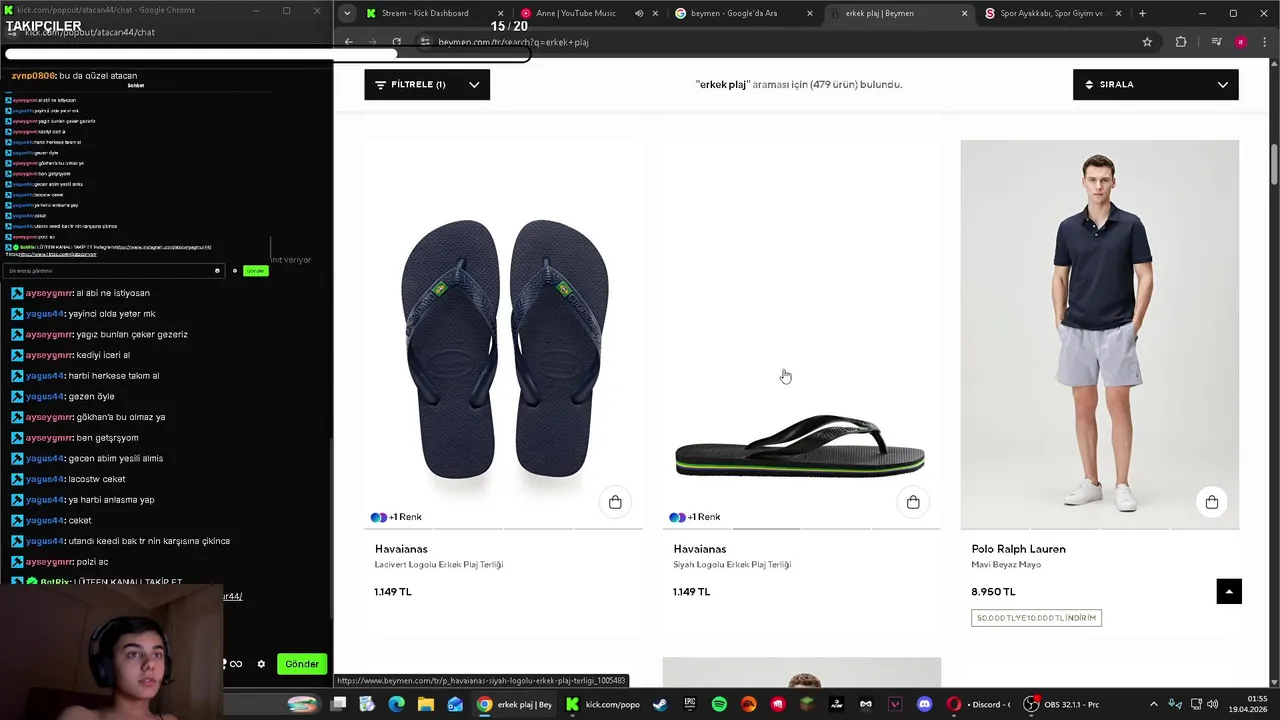Open navy Havaianas flip-flops product image
The height and width of the screenshot is (720, 1280).
tap(504, 335)
